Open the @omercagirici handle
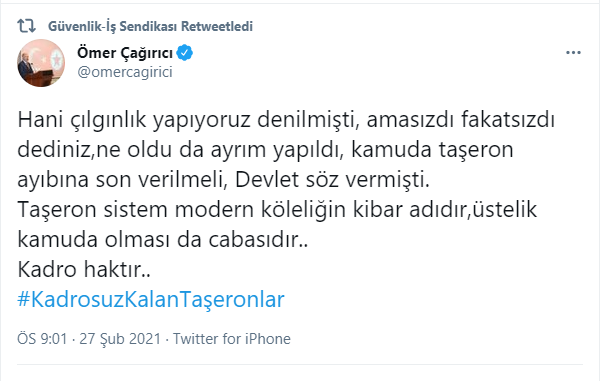Image resolution: width=607 pixels, height=381 pixels. [125, 72]
